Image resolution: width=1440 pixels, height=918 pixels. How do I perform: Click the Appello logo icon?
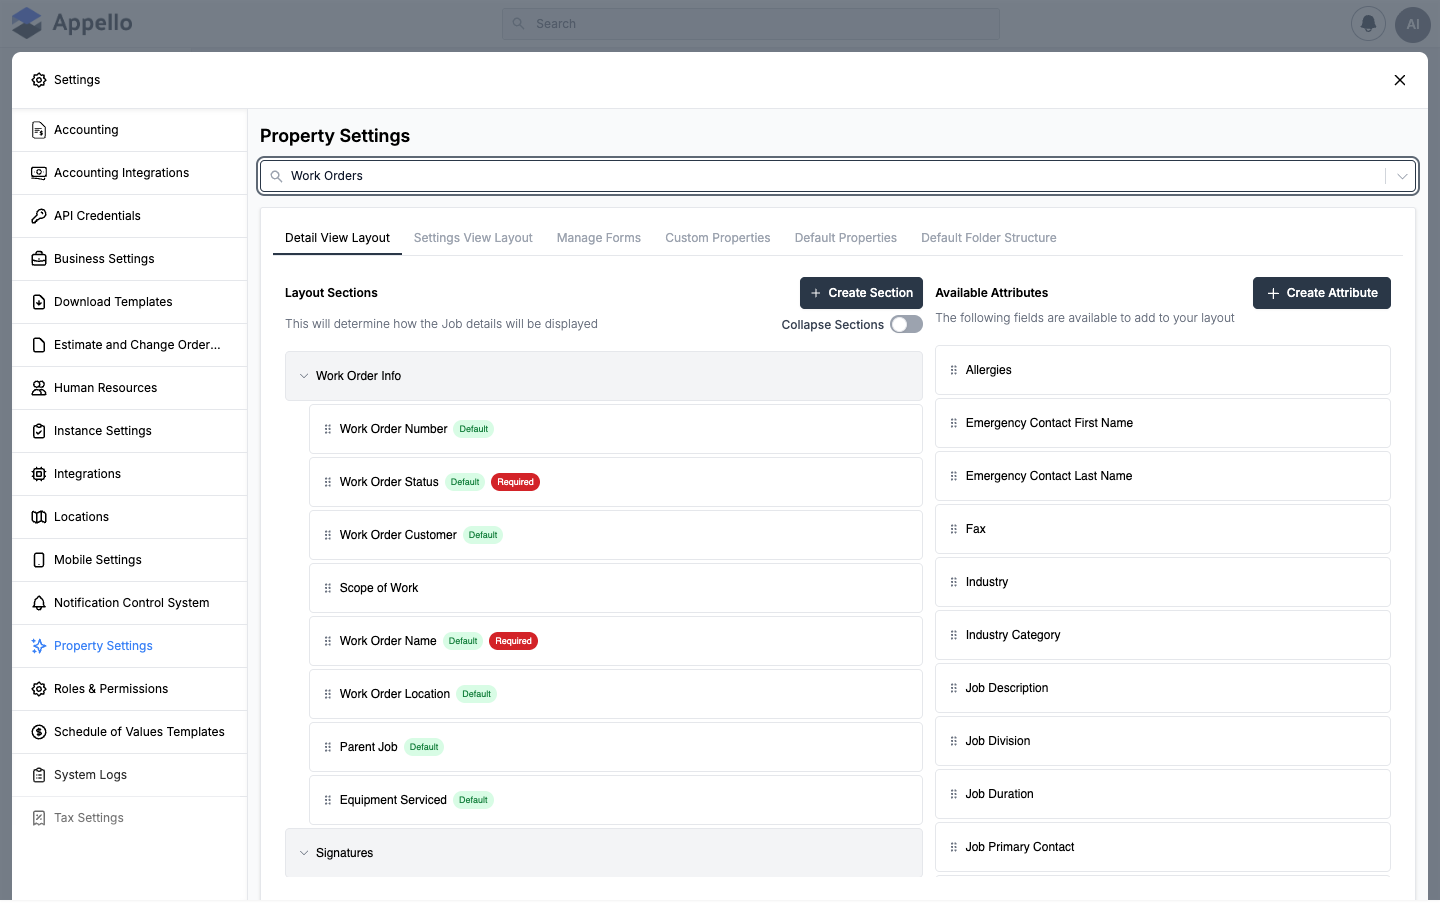(27, 23)
